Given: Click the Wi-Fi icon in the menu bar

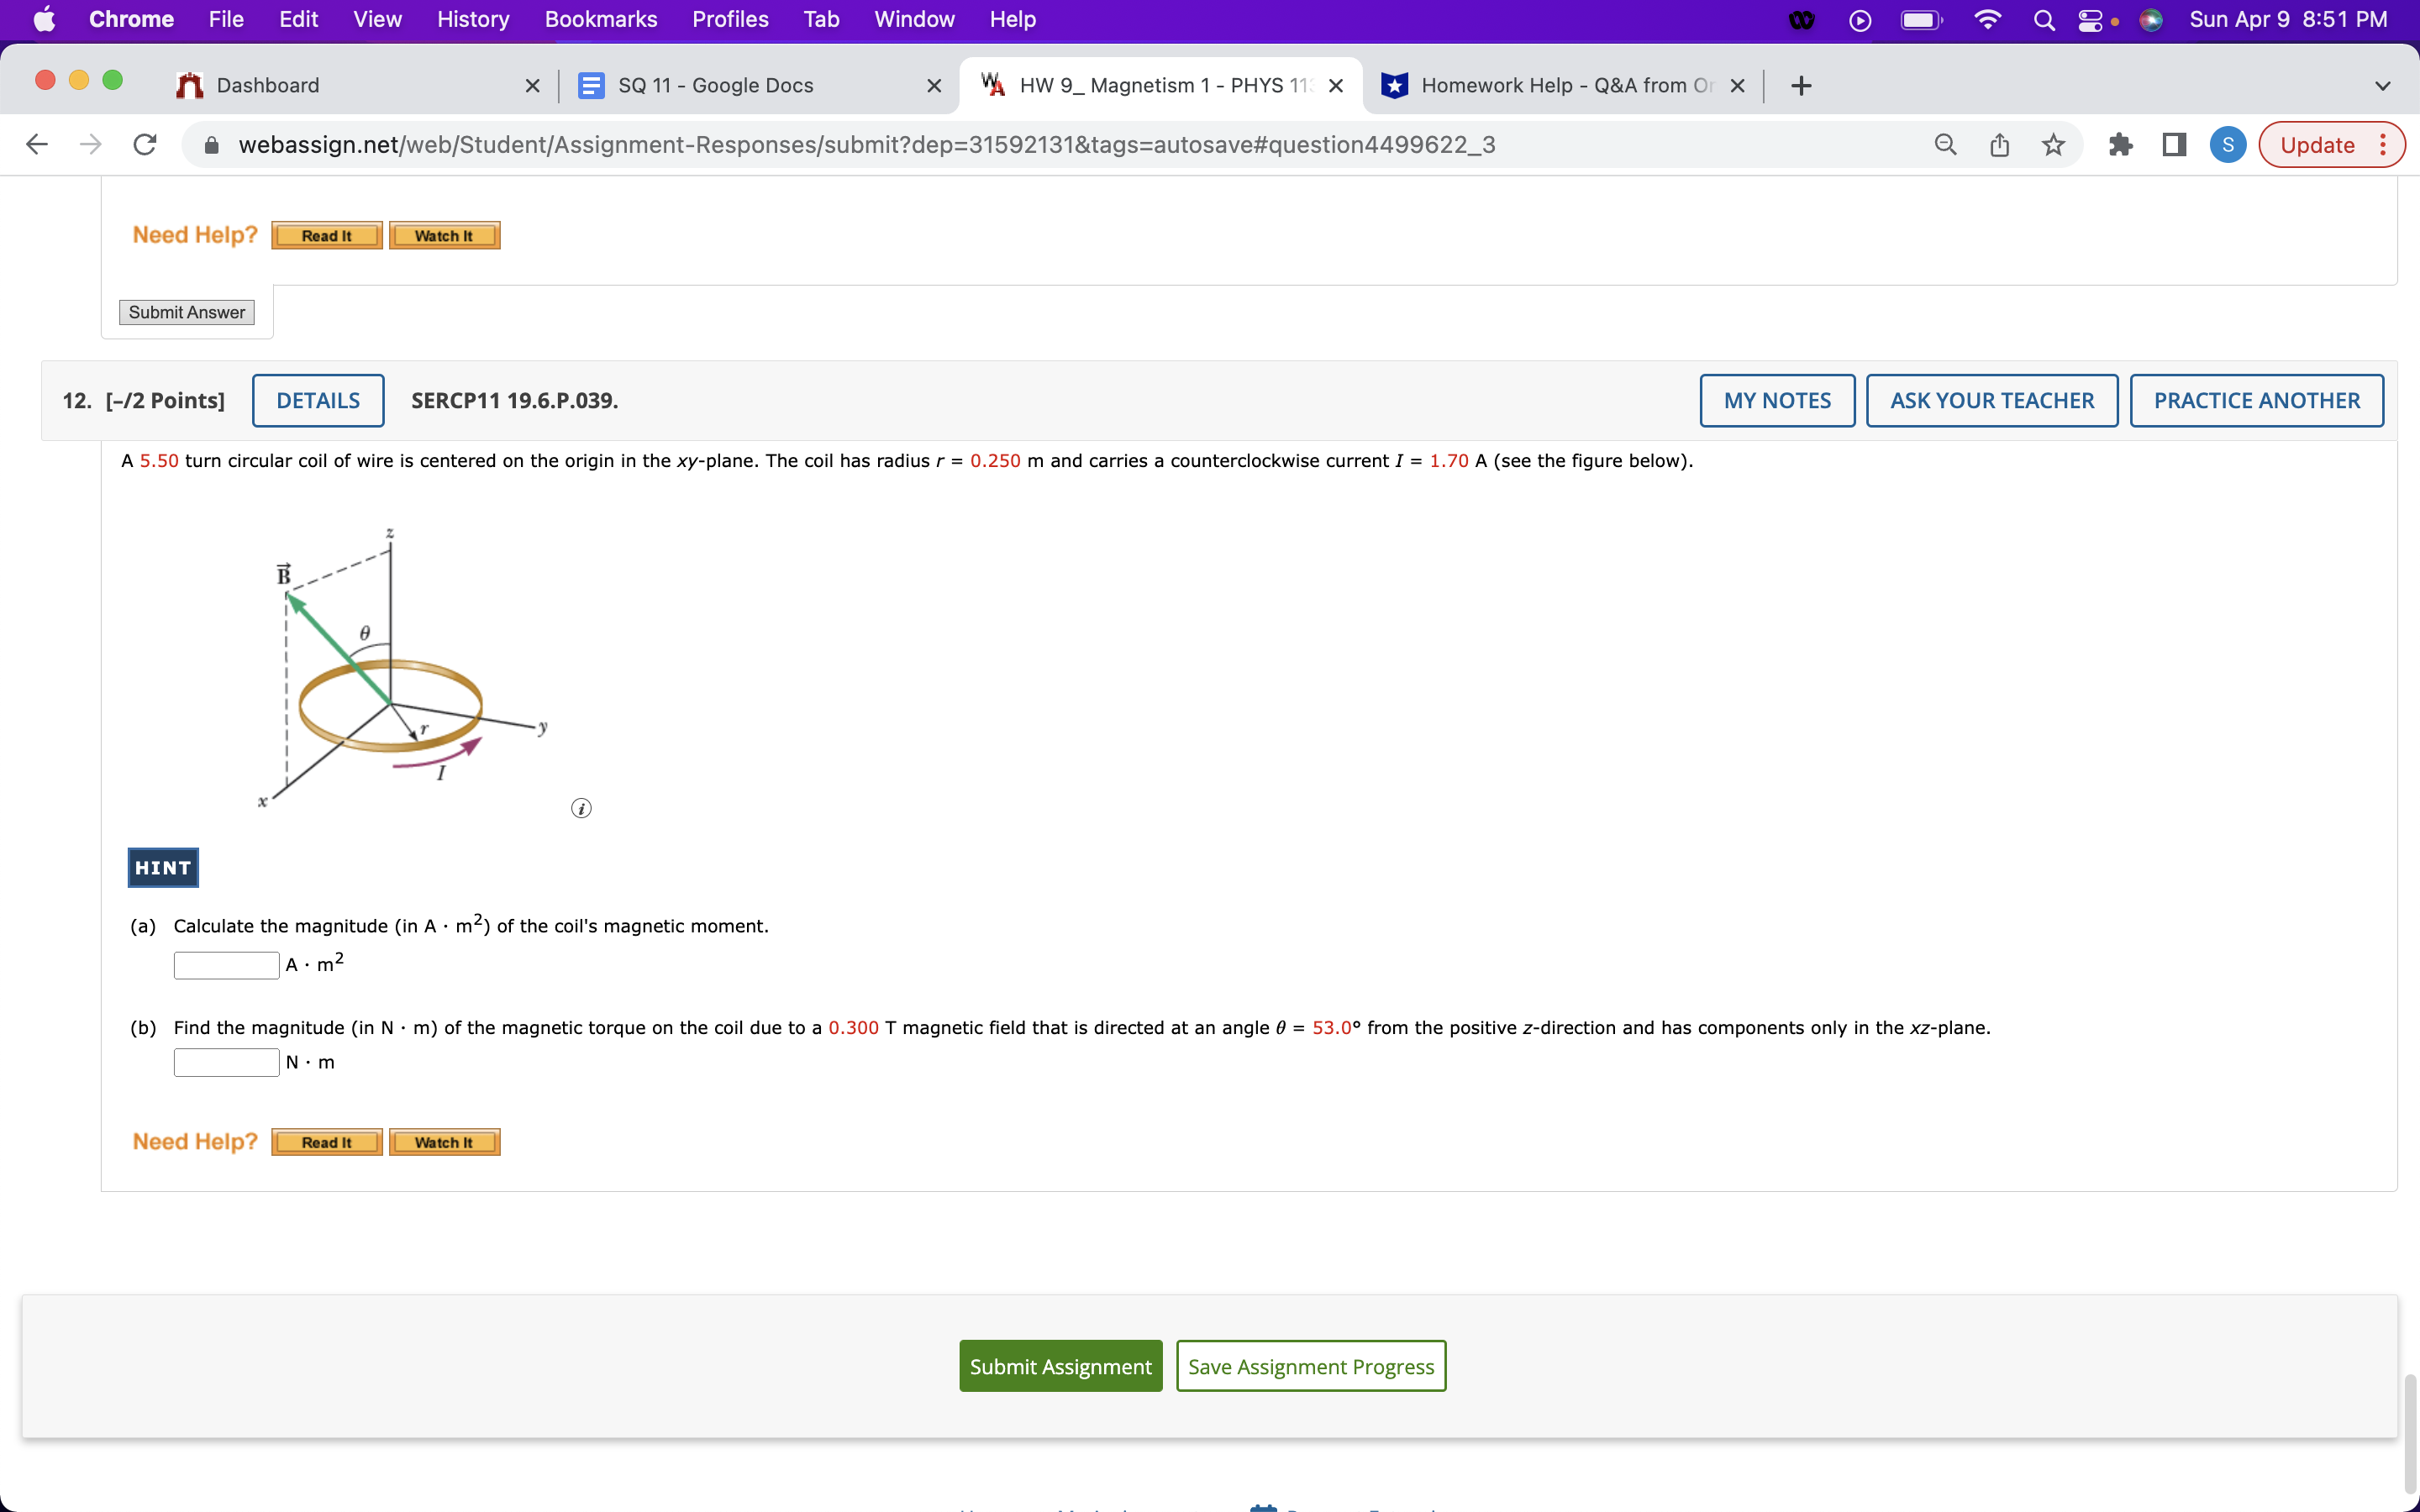Looking at the screenshot, I should pos(1988,19).
